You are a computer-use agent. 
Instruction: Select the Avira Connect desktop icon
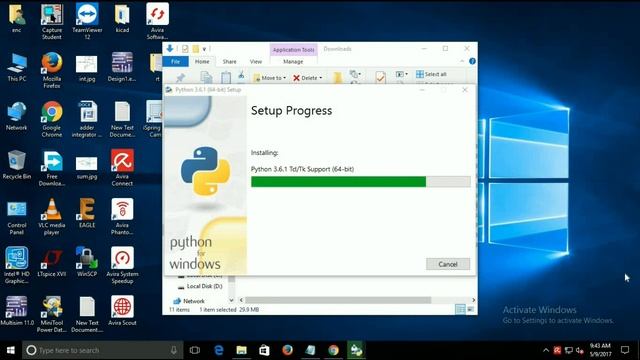[x=122, y=168]
